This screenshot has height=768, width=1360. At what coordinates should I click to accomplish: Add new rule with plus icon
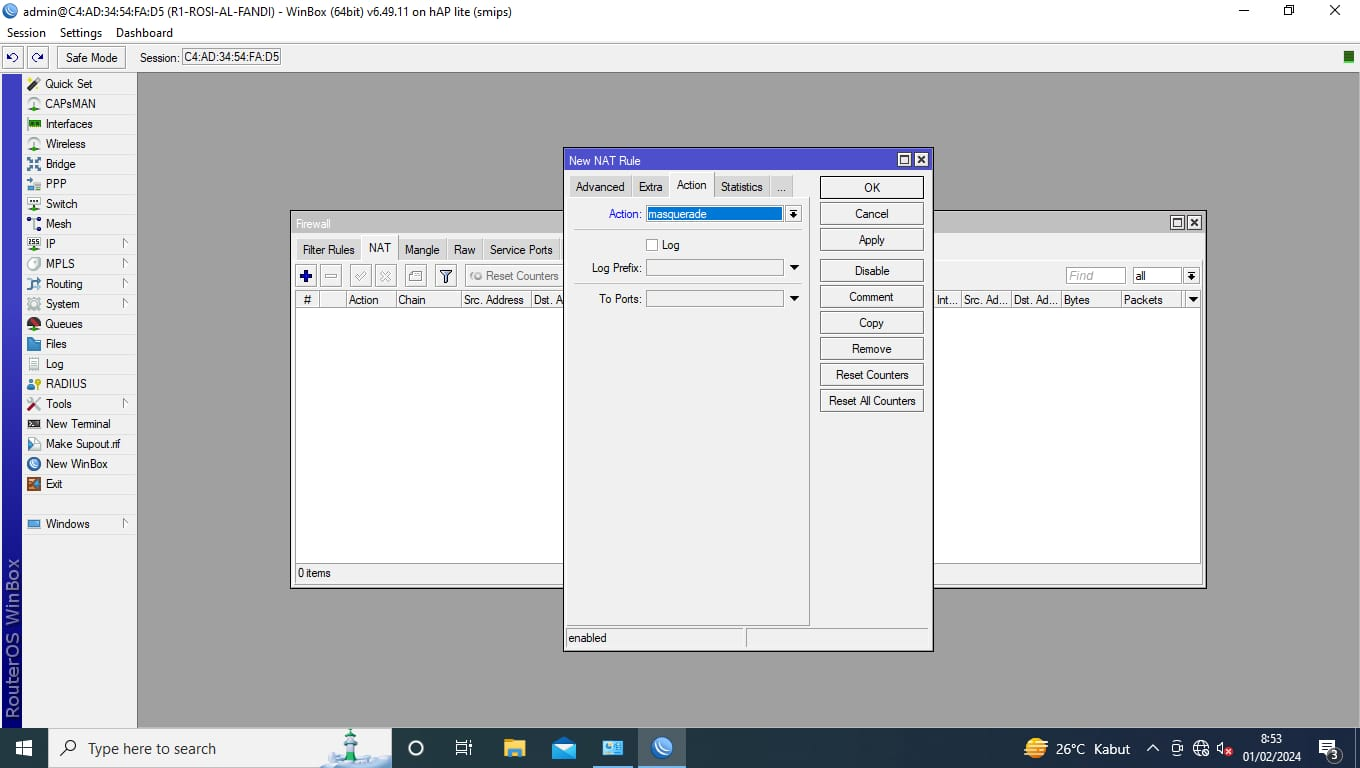[307, 276]
